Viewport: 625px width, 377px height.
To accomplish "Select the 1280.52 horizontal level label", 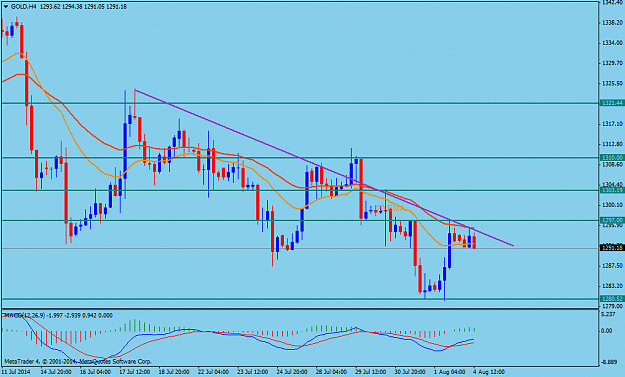I will click(612, 299).
